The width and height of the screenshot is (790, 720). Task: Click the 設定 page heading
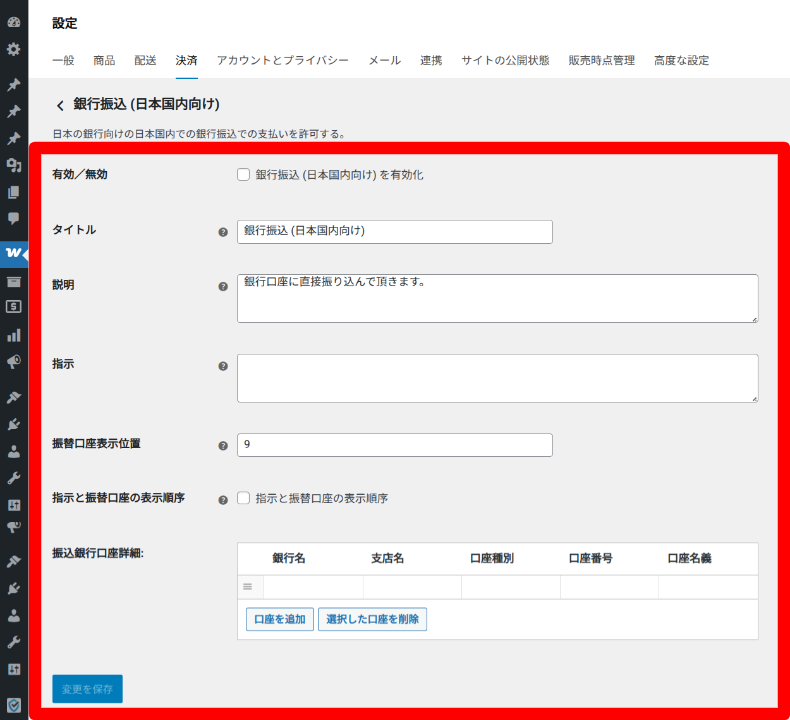(x=64, y=23)
